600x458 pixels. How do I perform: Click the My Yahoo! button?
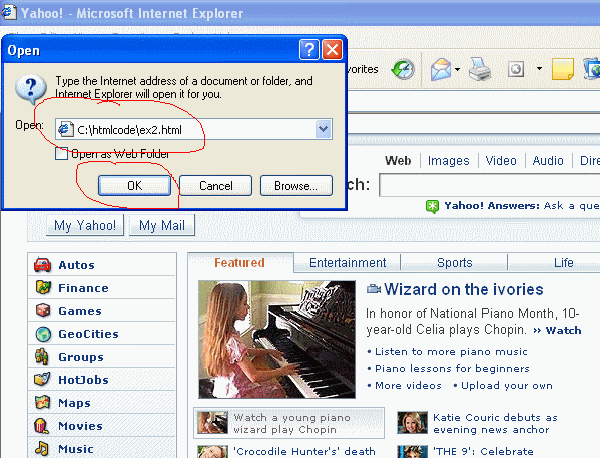tap(85, 225)
